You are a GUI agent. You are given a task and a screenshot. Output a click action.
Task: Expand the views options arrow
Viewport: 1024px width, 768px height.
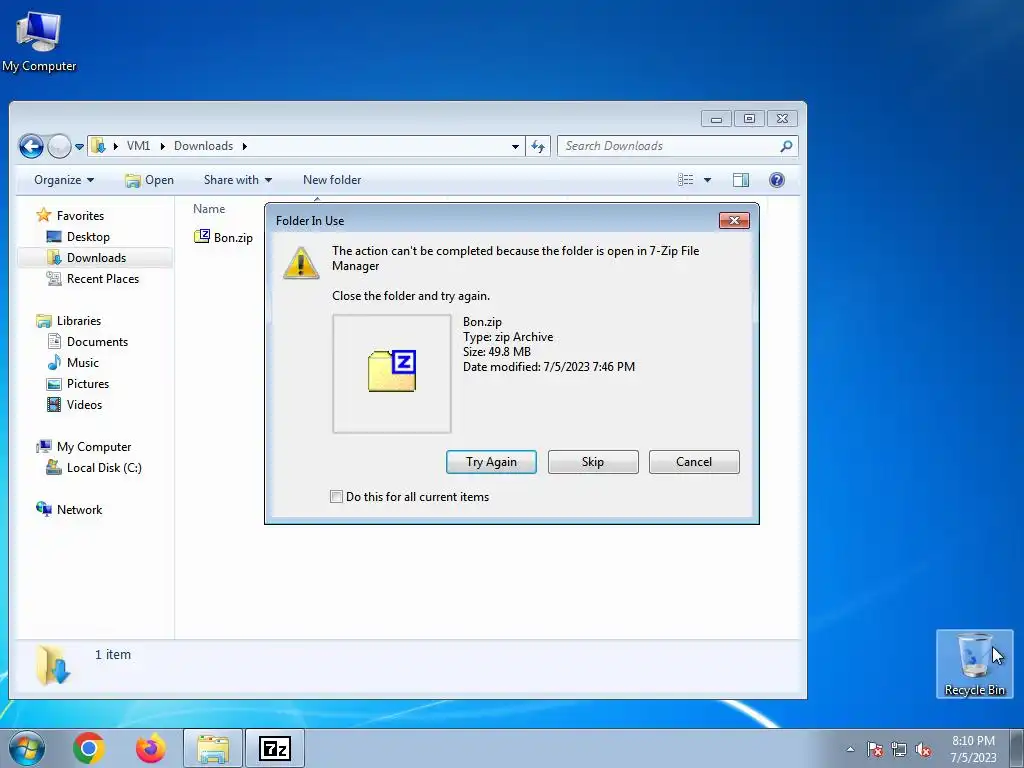coord(707,180)
